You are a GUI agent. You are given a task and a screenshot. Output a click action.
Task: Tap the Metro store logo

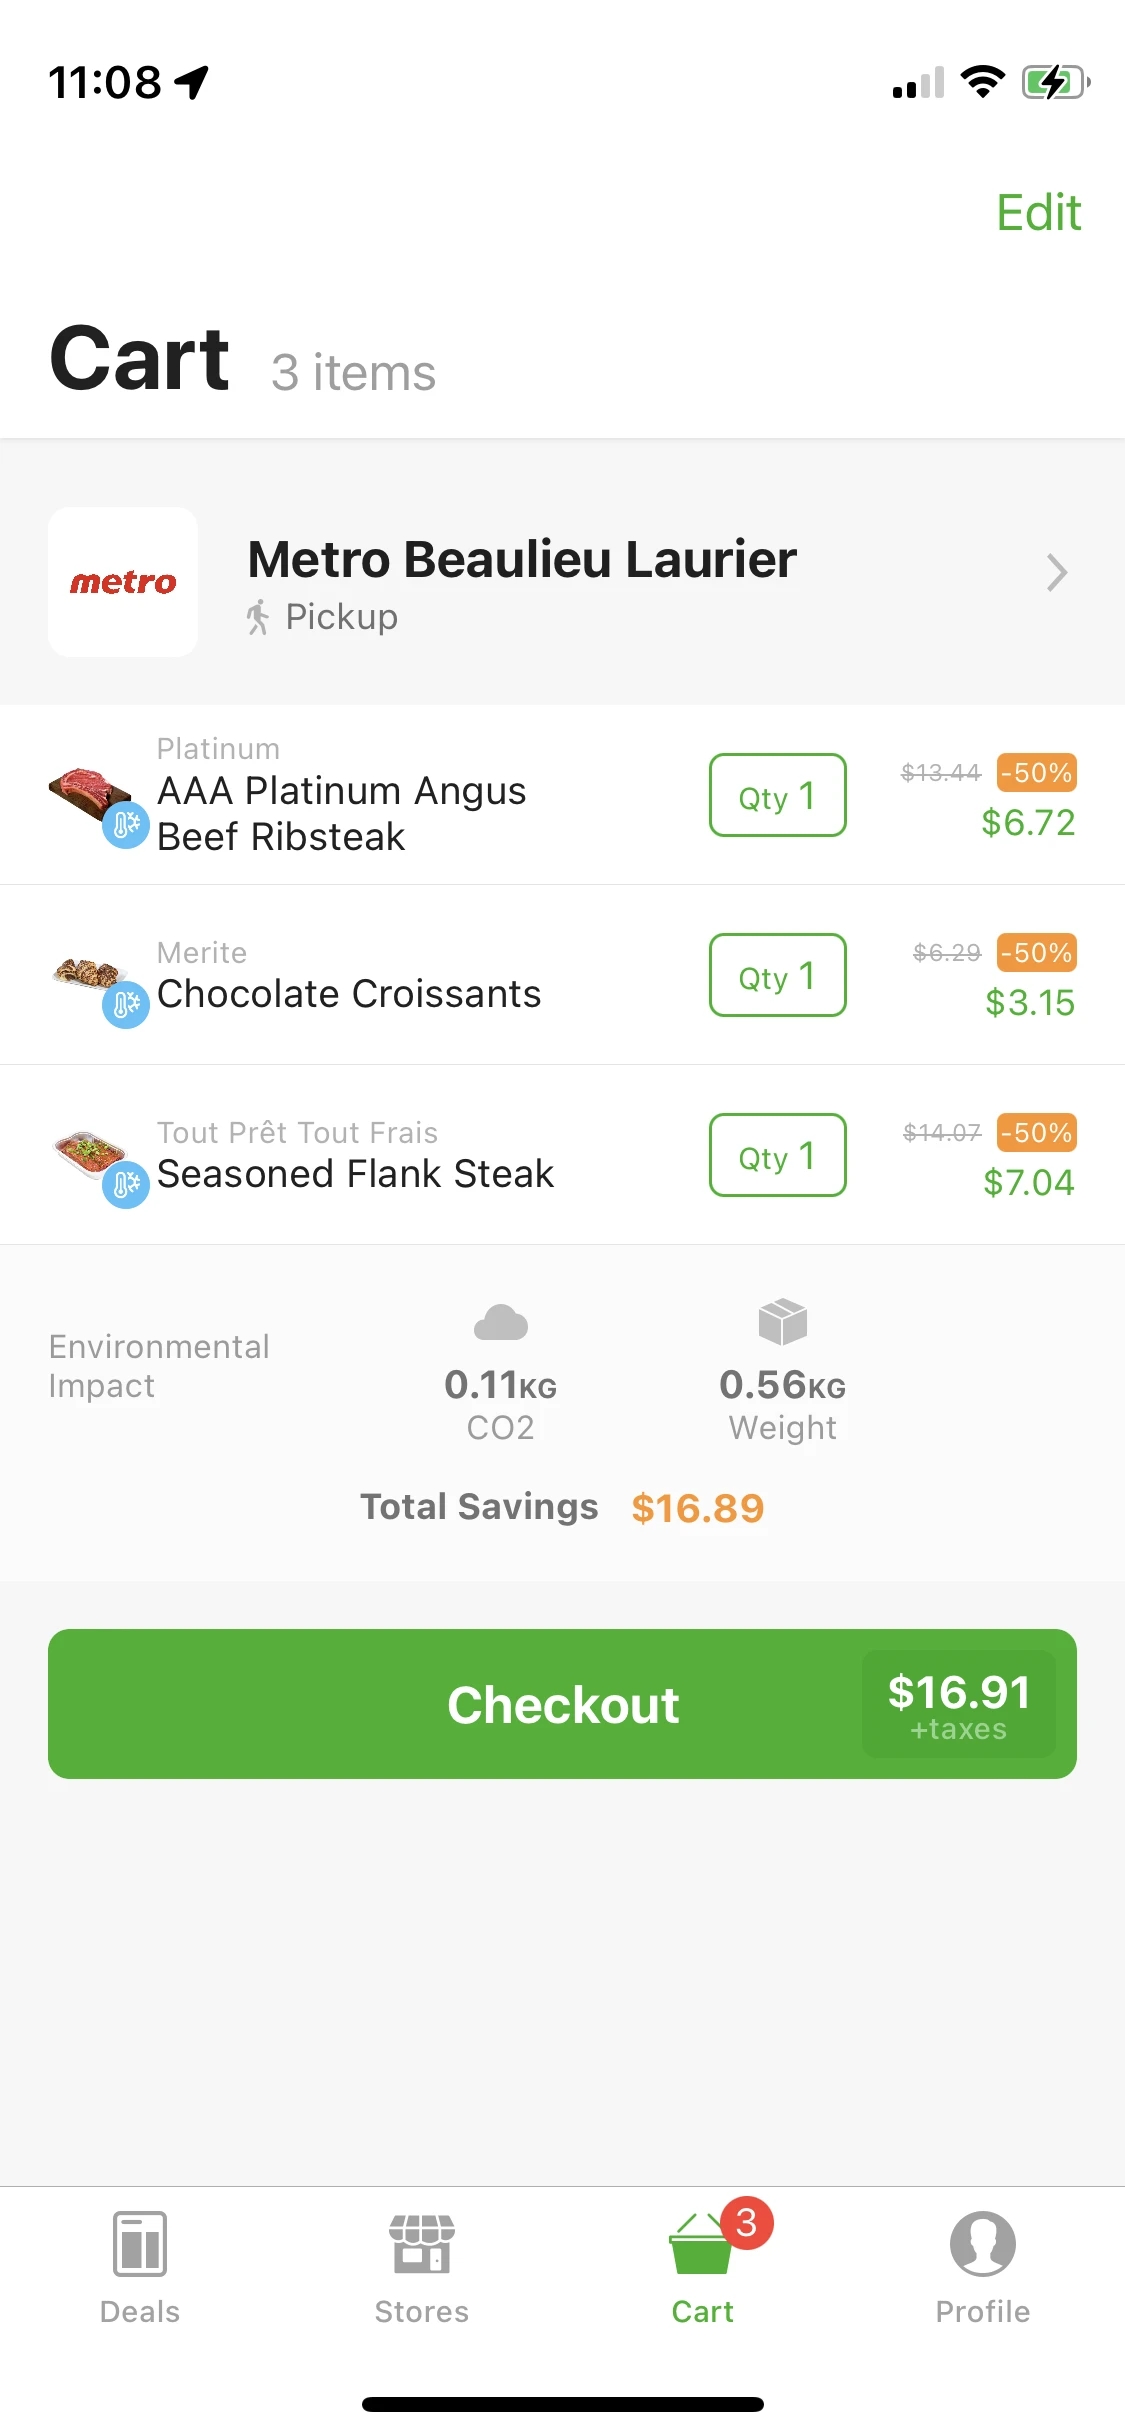tap(123, 582)
